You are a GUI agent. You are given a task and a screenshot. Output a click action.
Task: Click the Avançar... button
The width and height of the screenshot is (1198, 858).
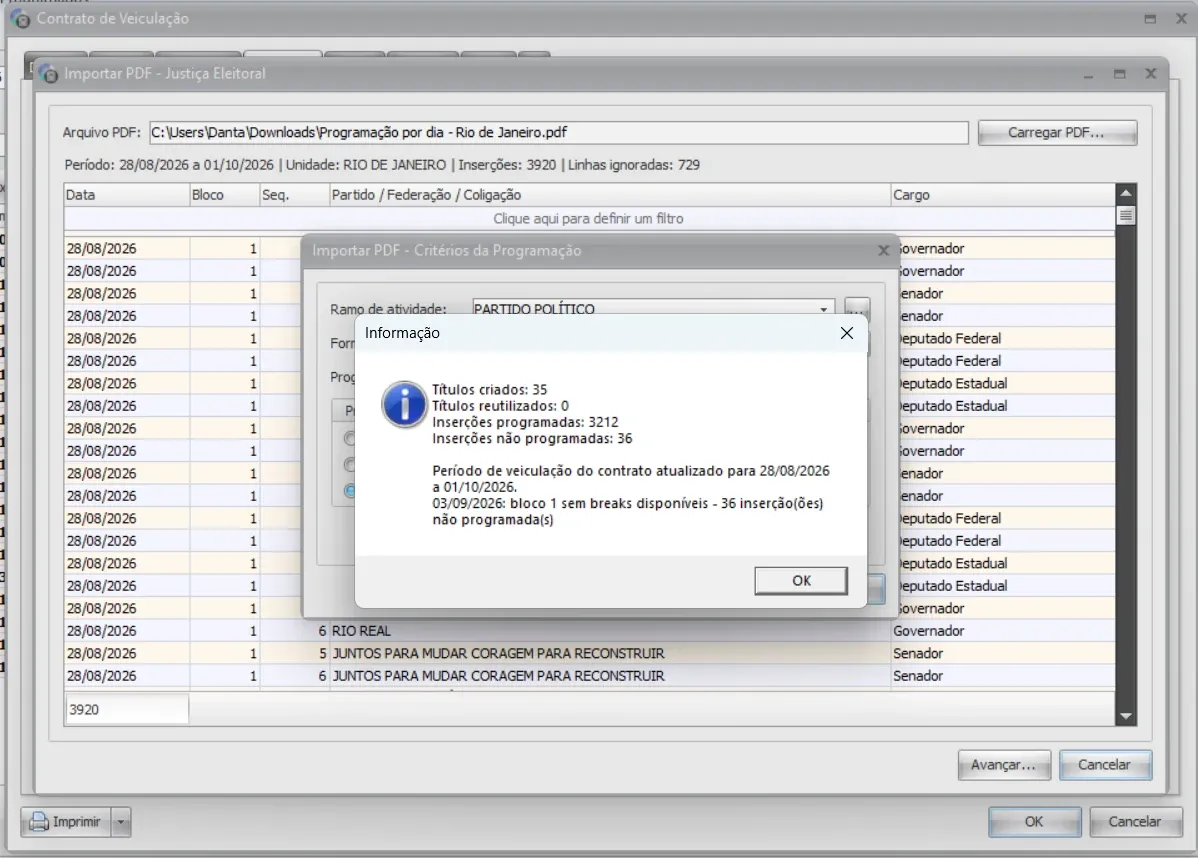(x=1004, y=765)
